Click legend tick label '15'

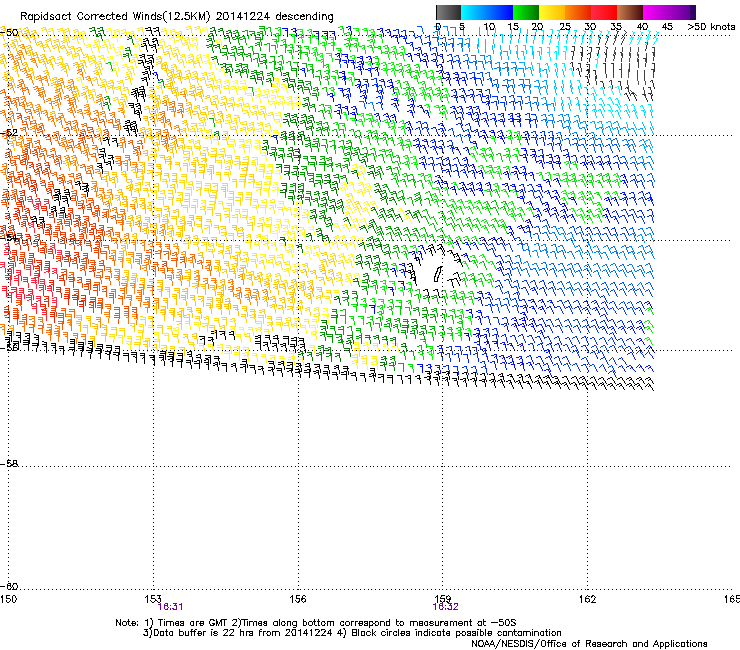coord(513,27)
